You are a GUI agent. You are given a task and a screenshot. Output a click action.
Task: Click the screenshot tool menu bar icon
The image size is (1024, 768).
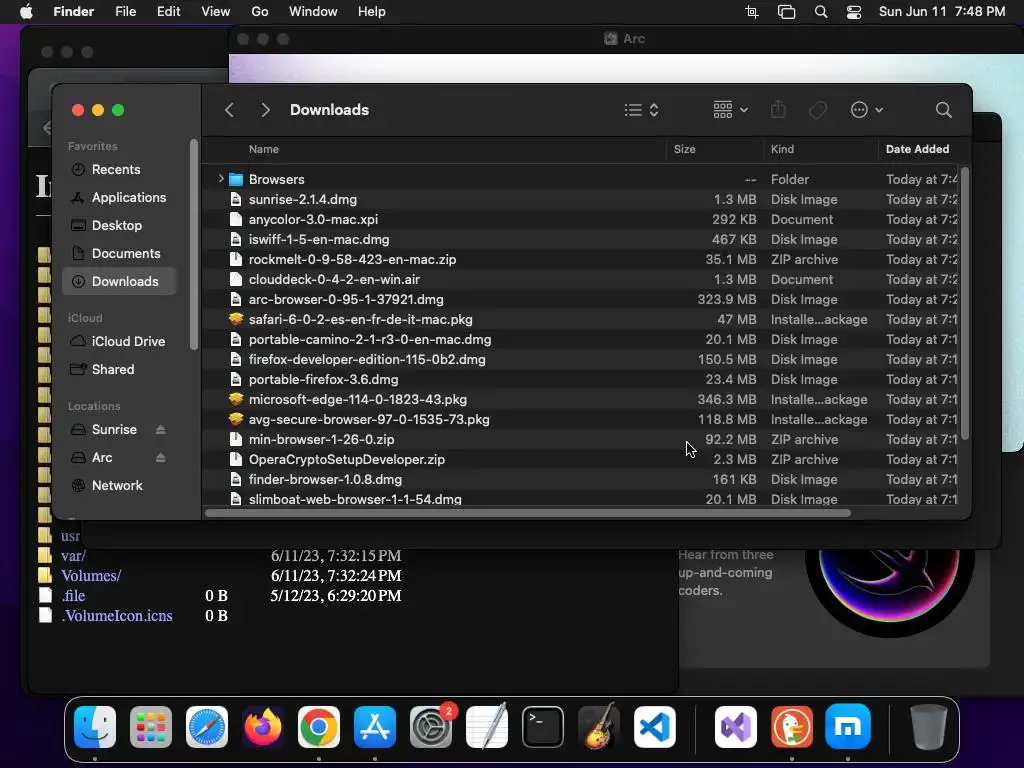752,12
